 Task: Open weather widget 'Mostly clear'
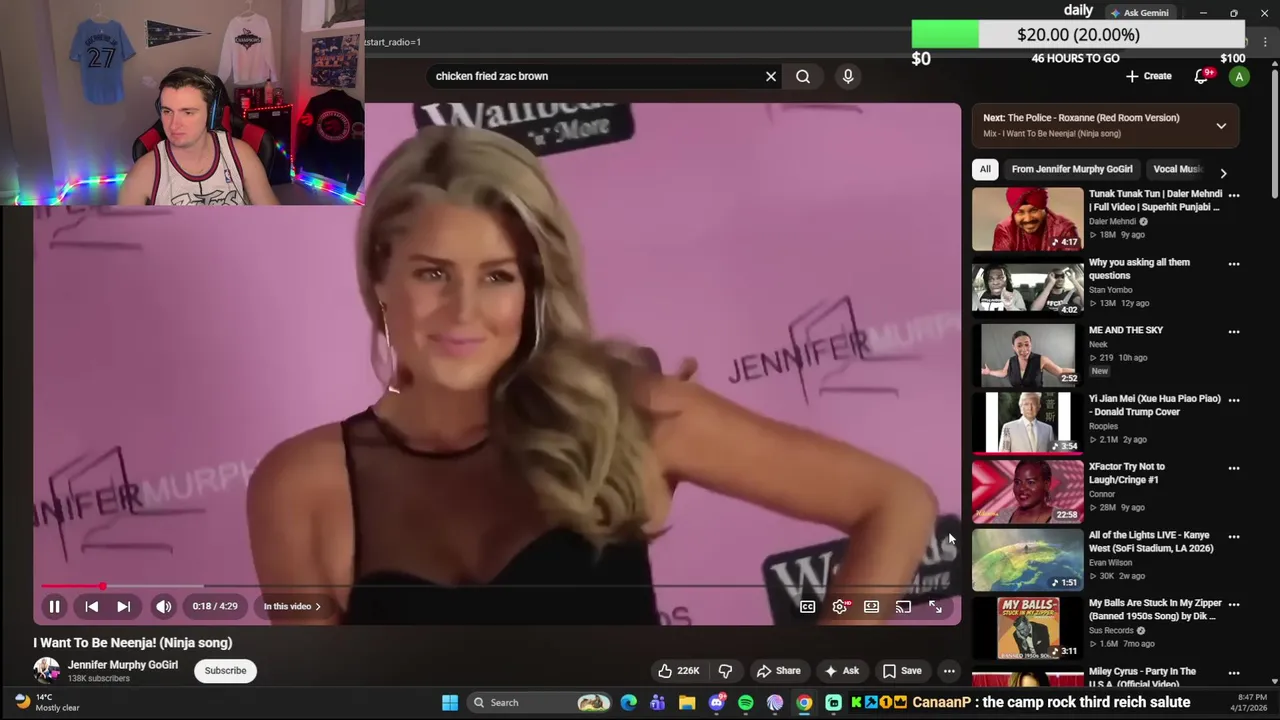tap(45, 702)
